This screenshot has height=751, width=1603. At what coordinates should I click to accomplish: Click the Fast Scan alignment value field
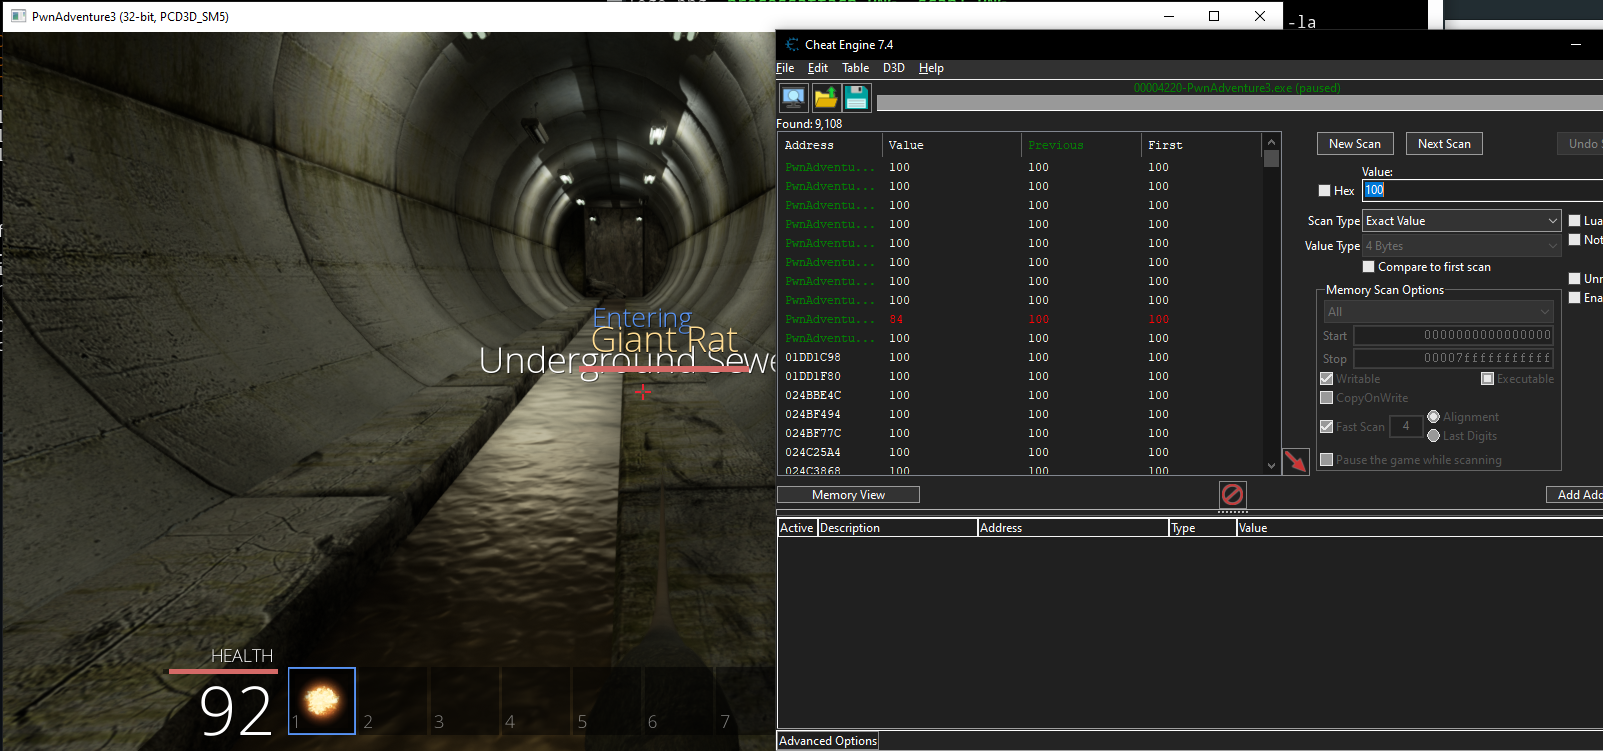point(1406,427)
